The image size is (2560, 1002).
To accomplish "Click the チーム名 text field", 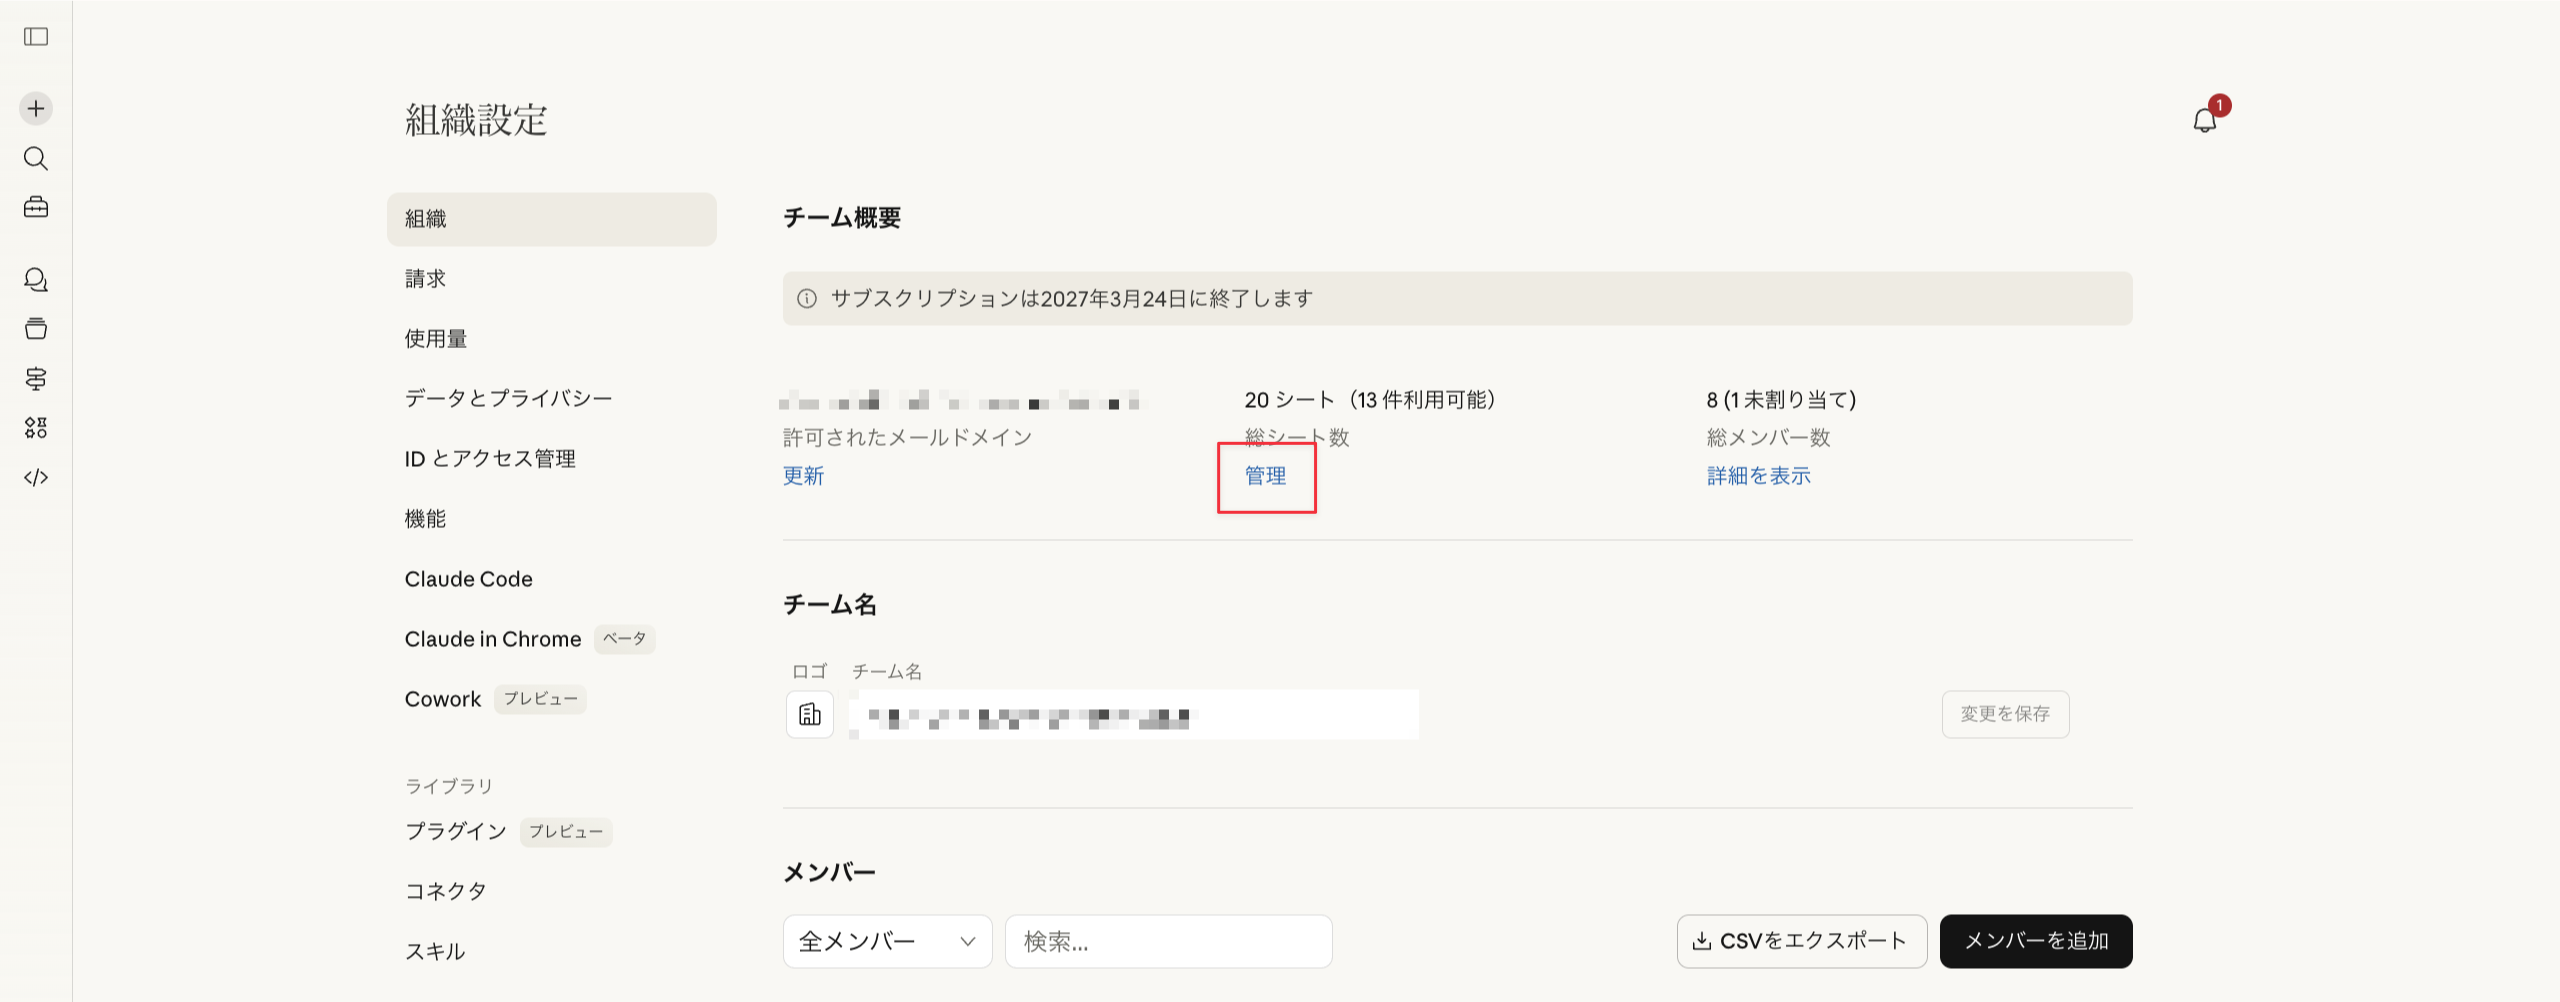I will pos(1133,715).
